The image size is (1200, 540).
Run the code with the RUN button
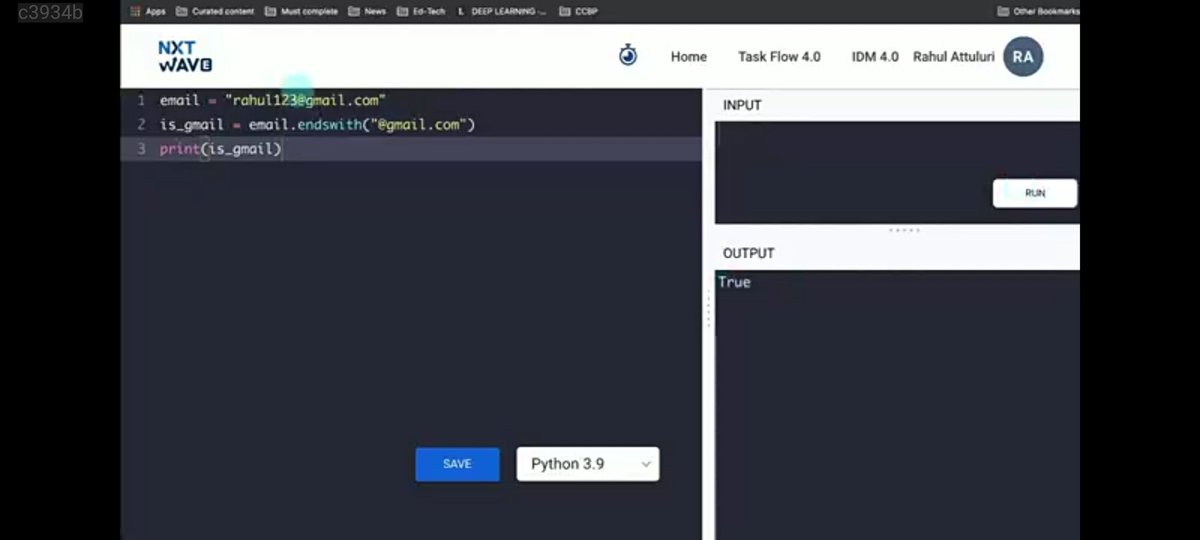pos(1035,193)
